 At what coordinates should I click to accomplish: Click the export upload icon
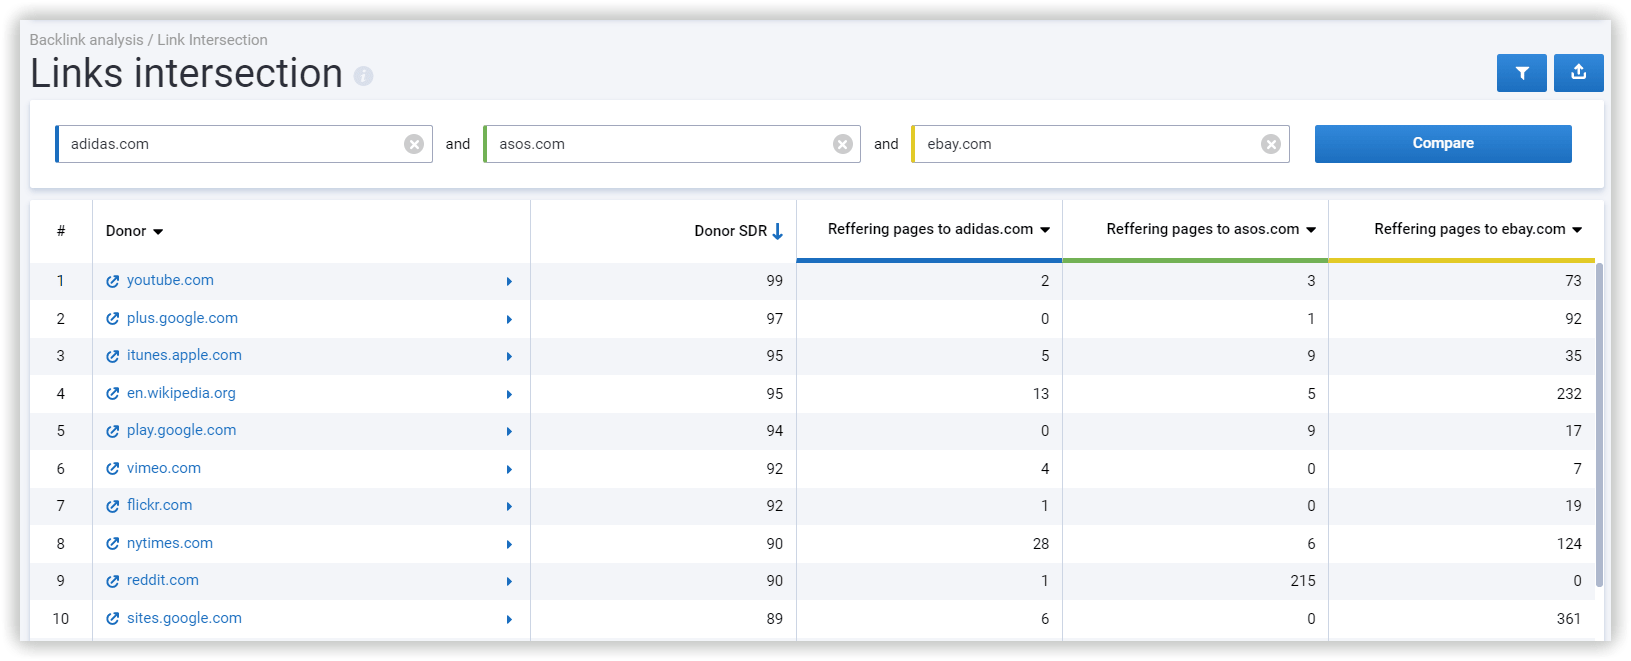(x=1578, y=73)
